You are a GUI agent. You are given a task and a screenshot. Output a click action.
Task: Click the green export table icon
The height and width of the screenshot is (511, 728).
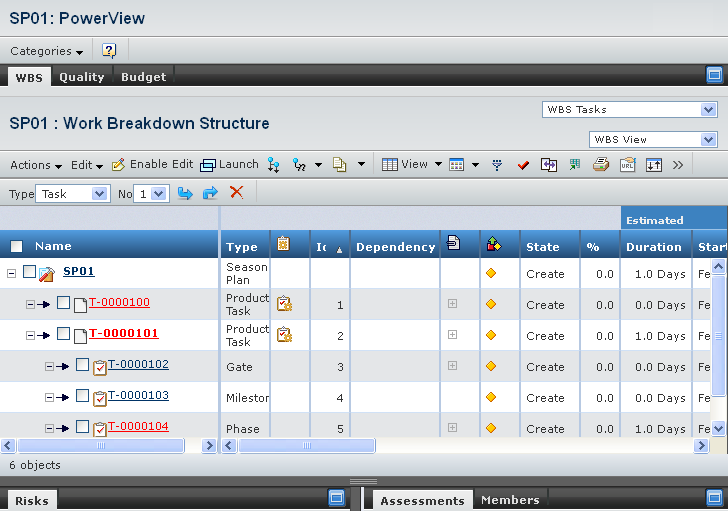click(x=575, y=164)
